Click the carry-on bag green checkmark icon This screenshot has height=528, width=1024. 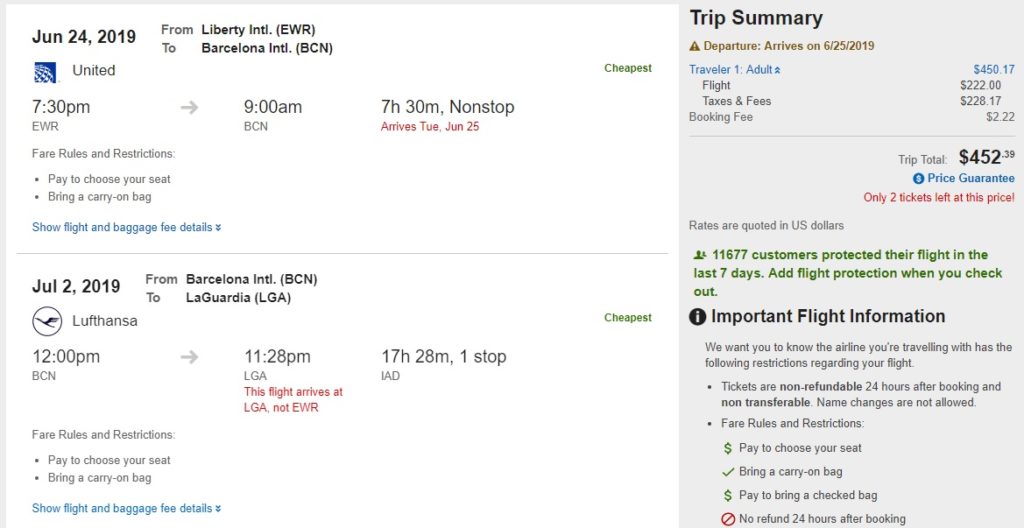coord(728,471)
